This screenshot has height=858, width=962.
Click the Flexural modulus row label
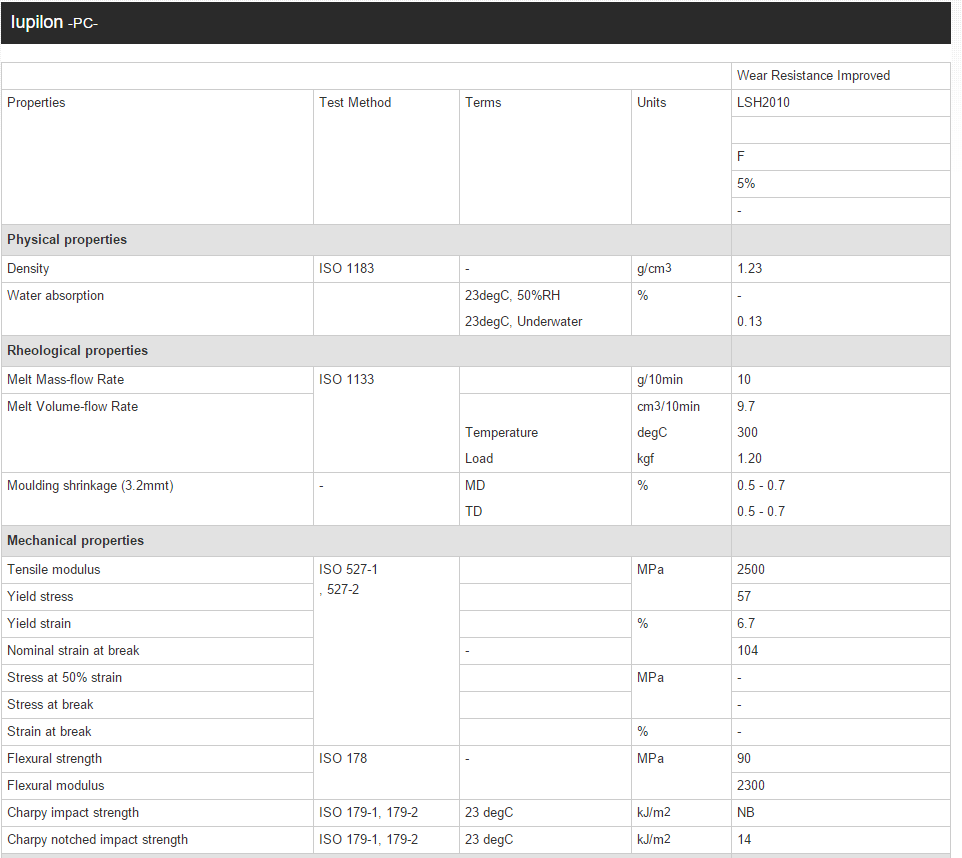point(56,786)
